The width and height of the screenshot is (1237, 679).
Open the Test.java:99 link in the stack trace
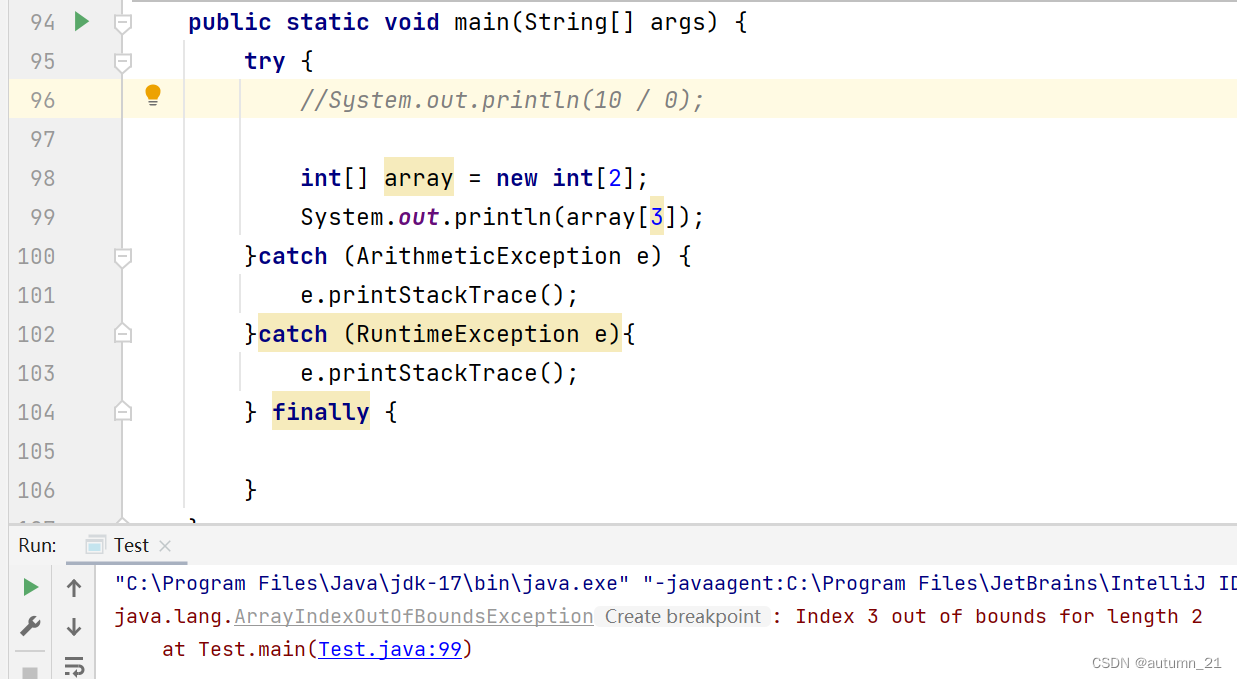(x=390, y=649)
